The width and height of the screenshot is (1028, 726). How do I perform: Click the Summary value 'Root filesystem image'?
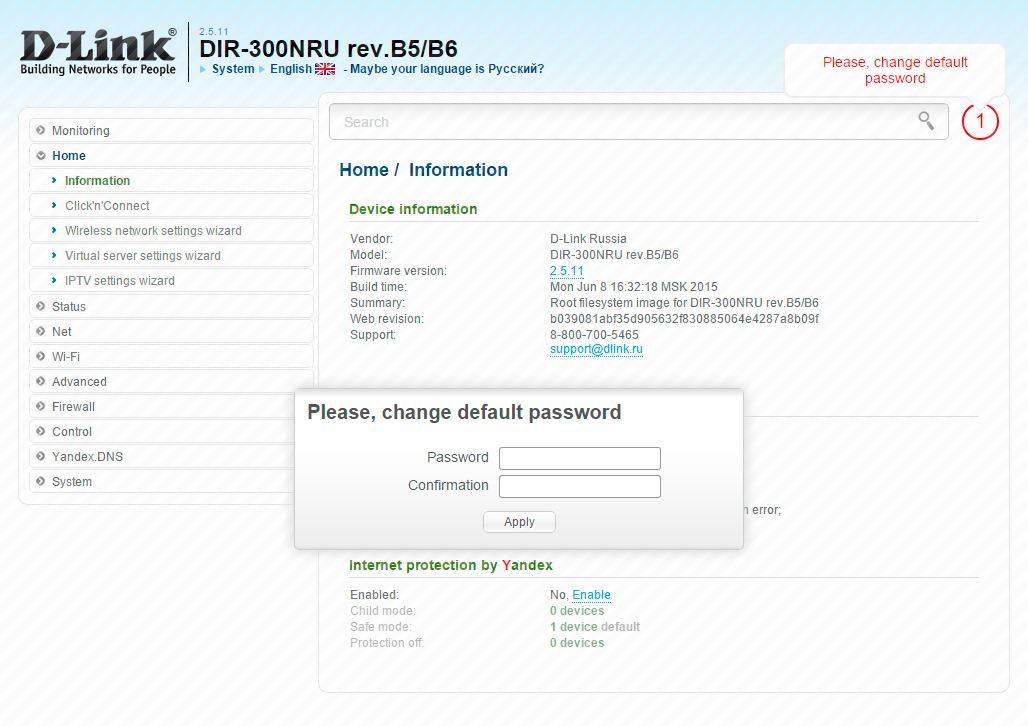click(684, 303)
